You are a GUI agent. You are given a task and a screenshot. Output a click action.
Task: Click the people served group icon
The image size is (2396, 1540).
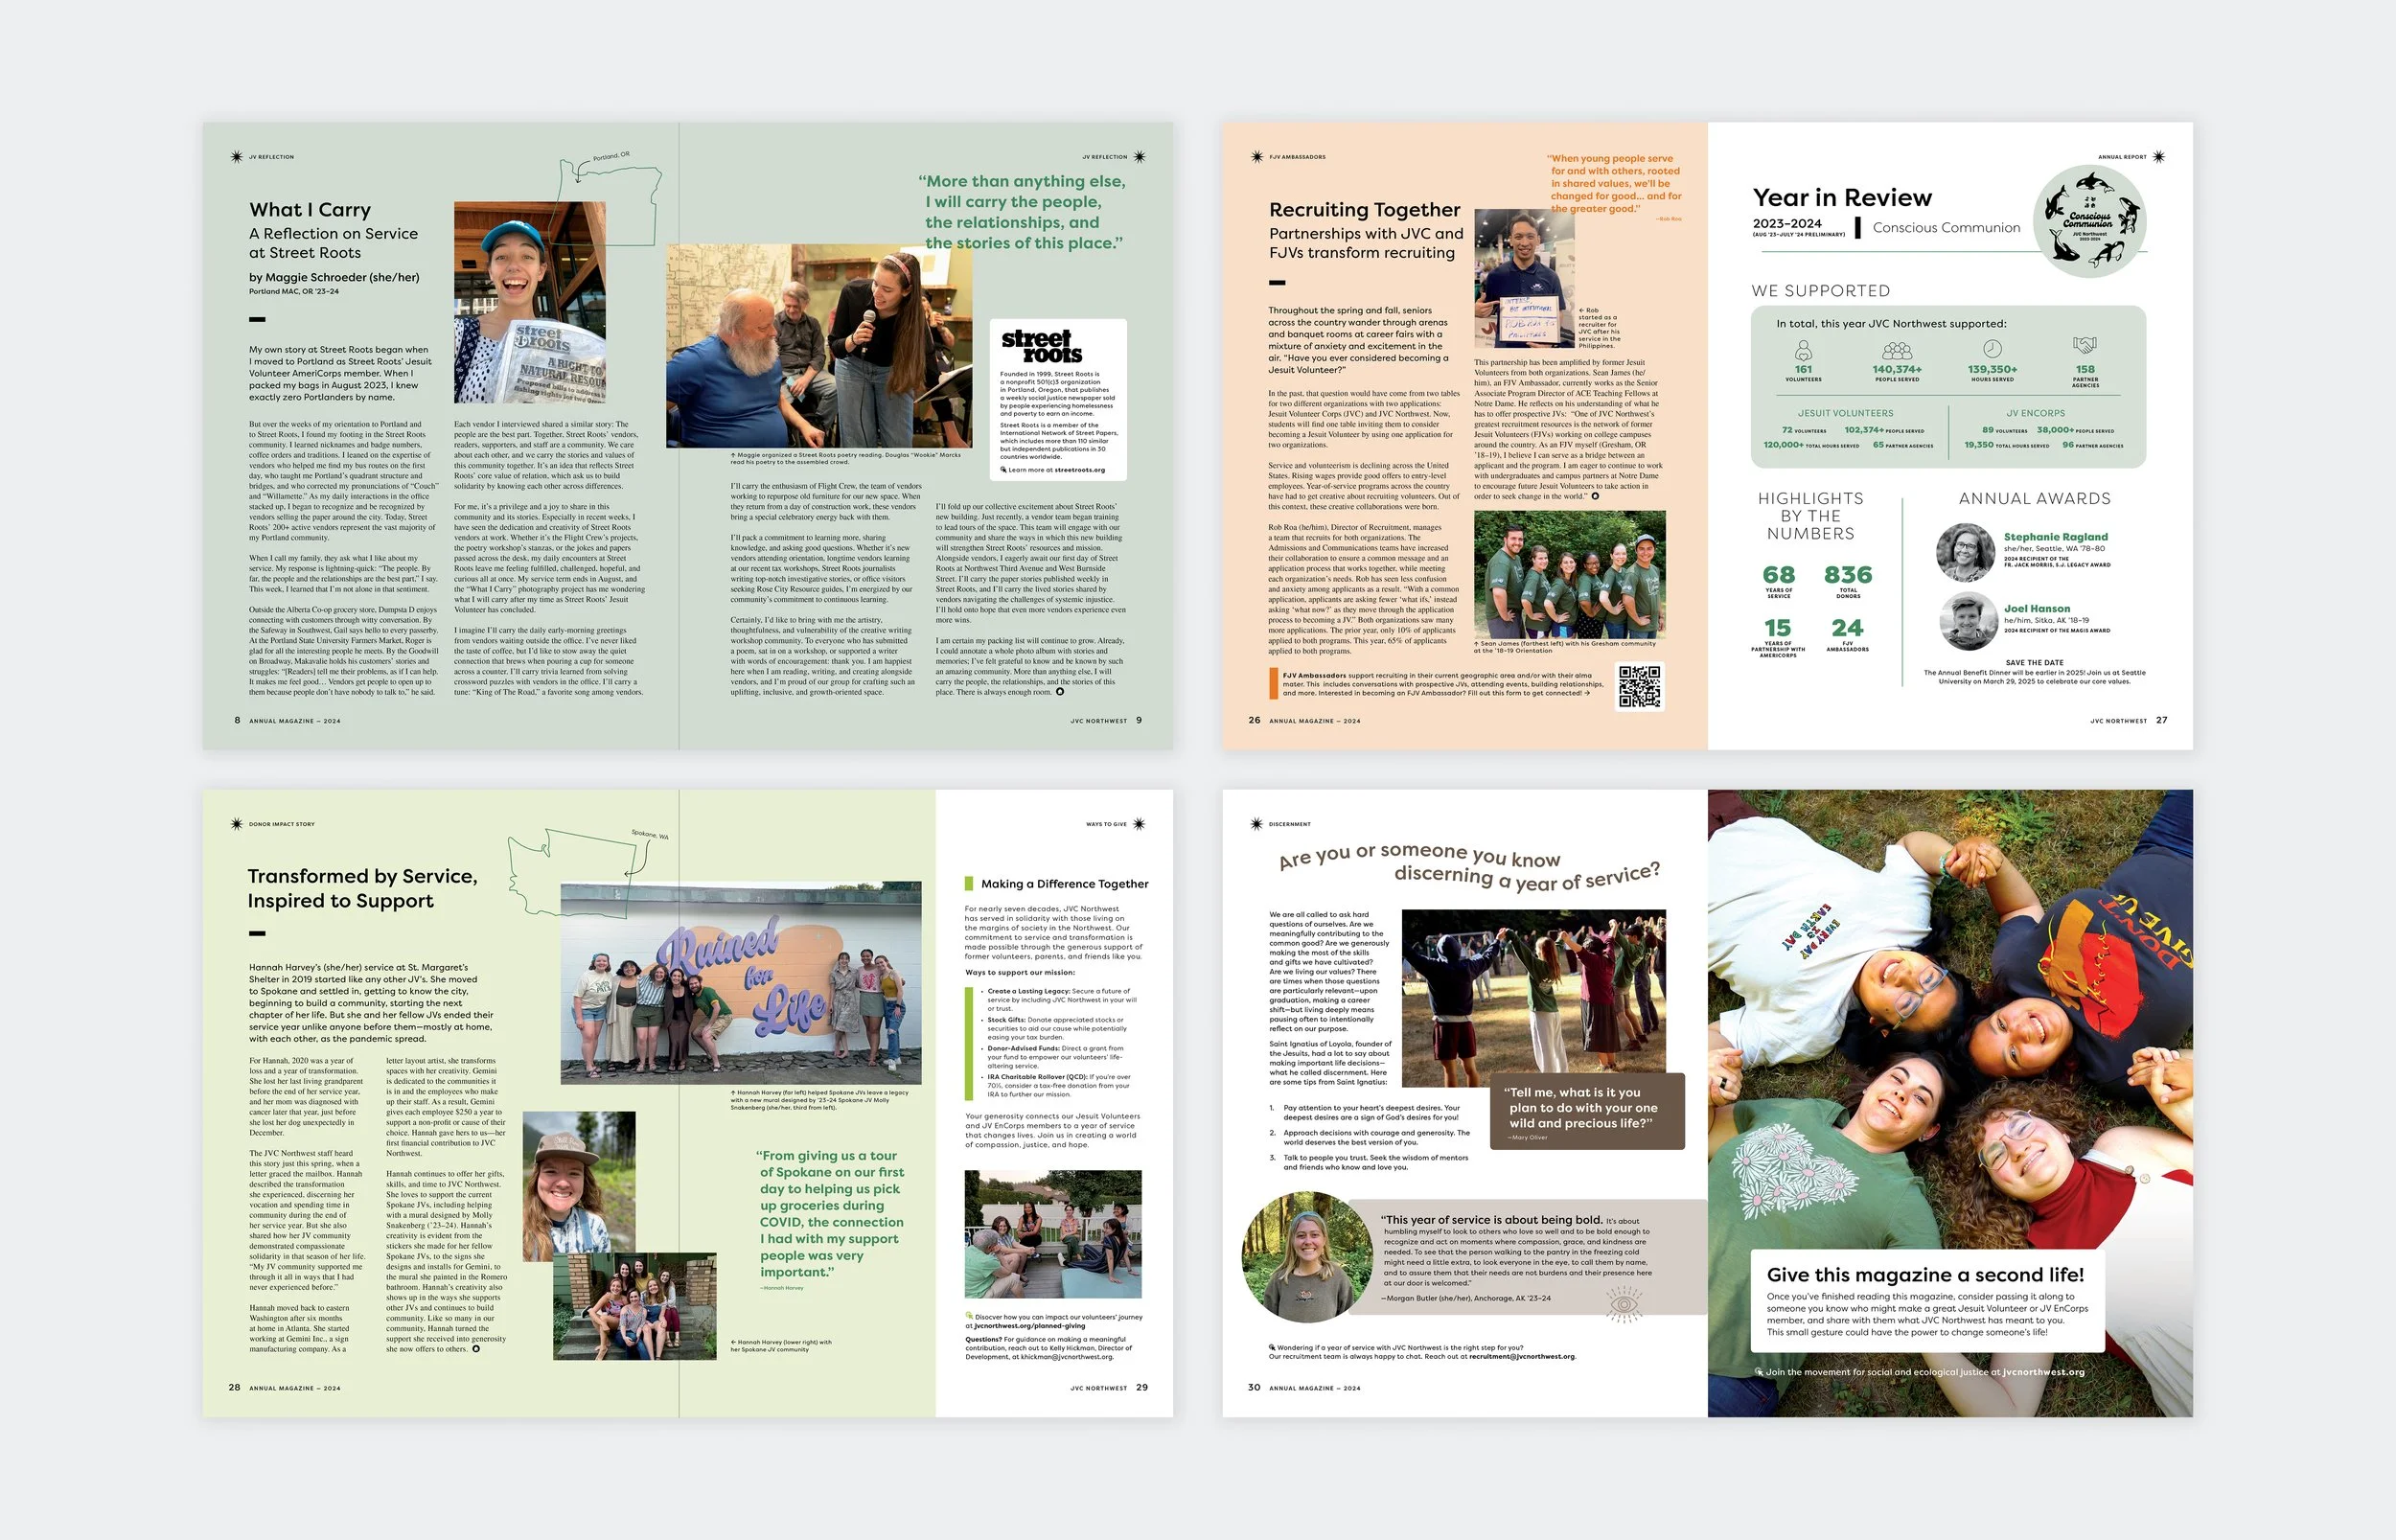coord(1896,350)
